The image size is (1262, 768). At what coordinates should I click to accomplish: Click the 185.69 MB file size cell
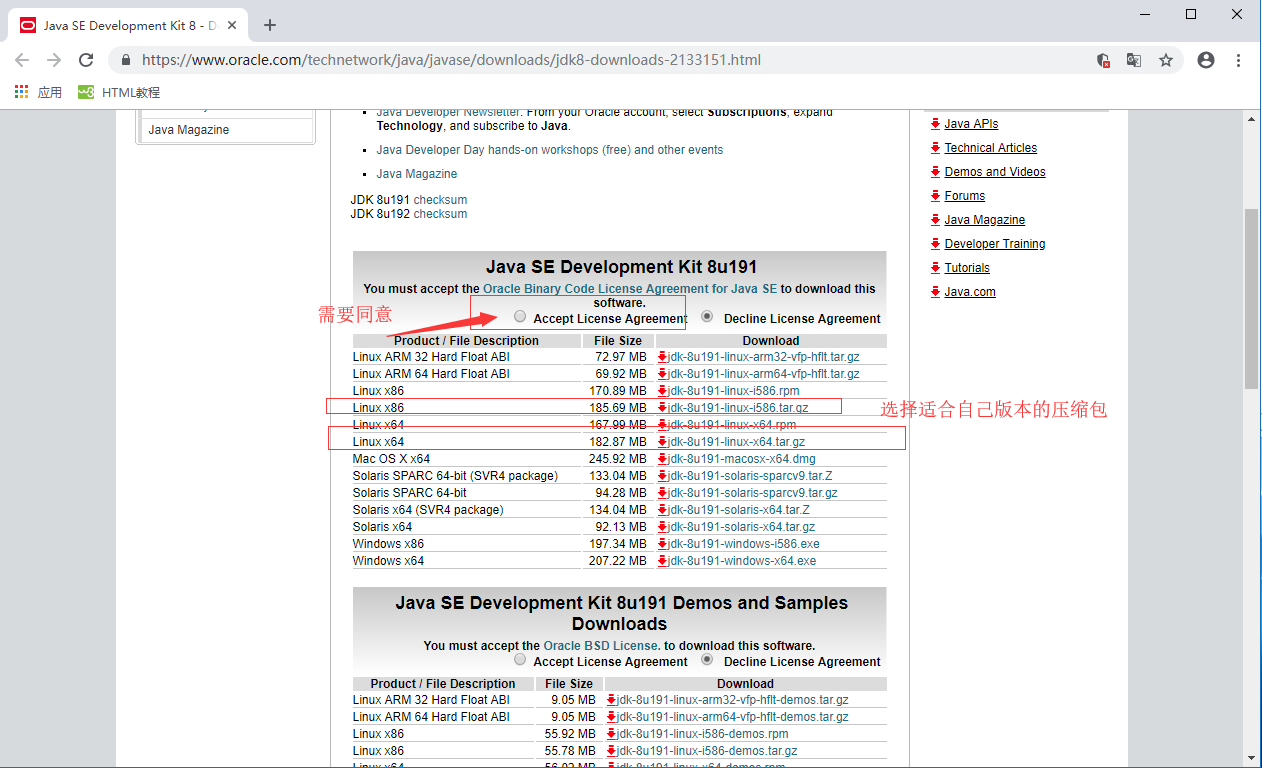tap(618, 408)
